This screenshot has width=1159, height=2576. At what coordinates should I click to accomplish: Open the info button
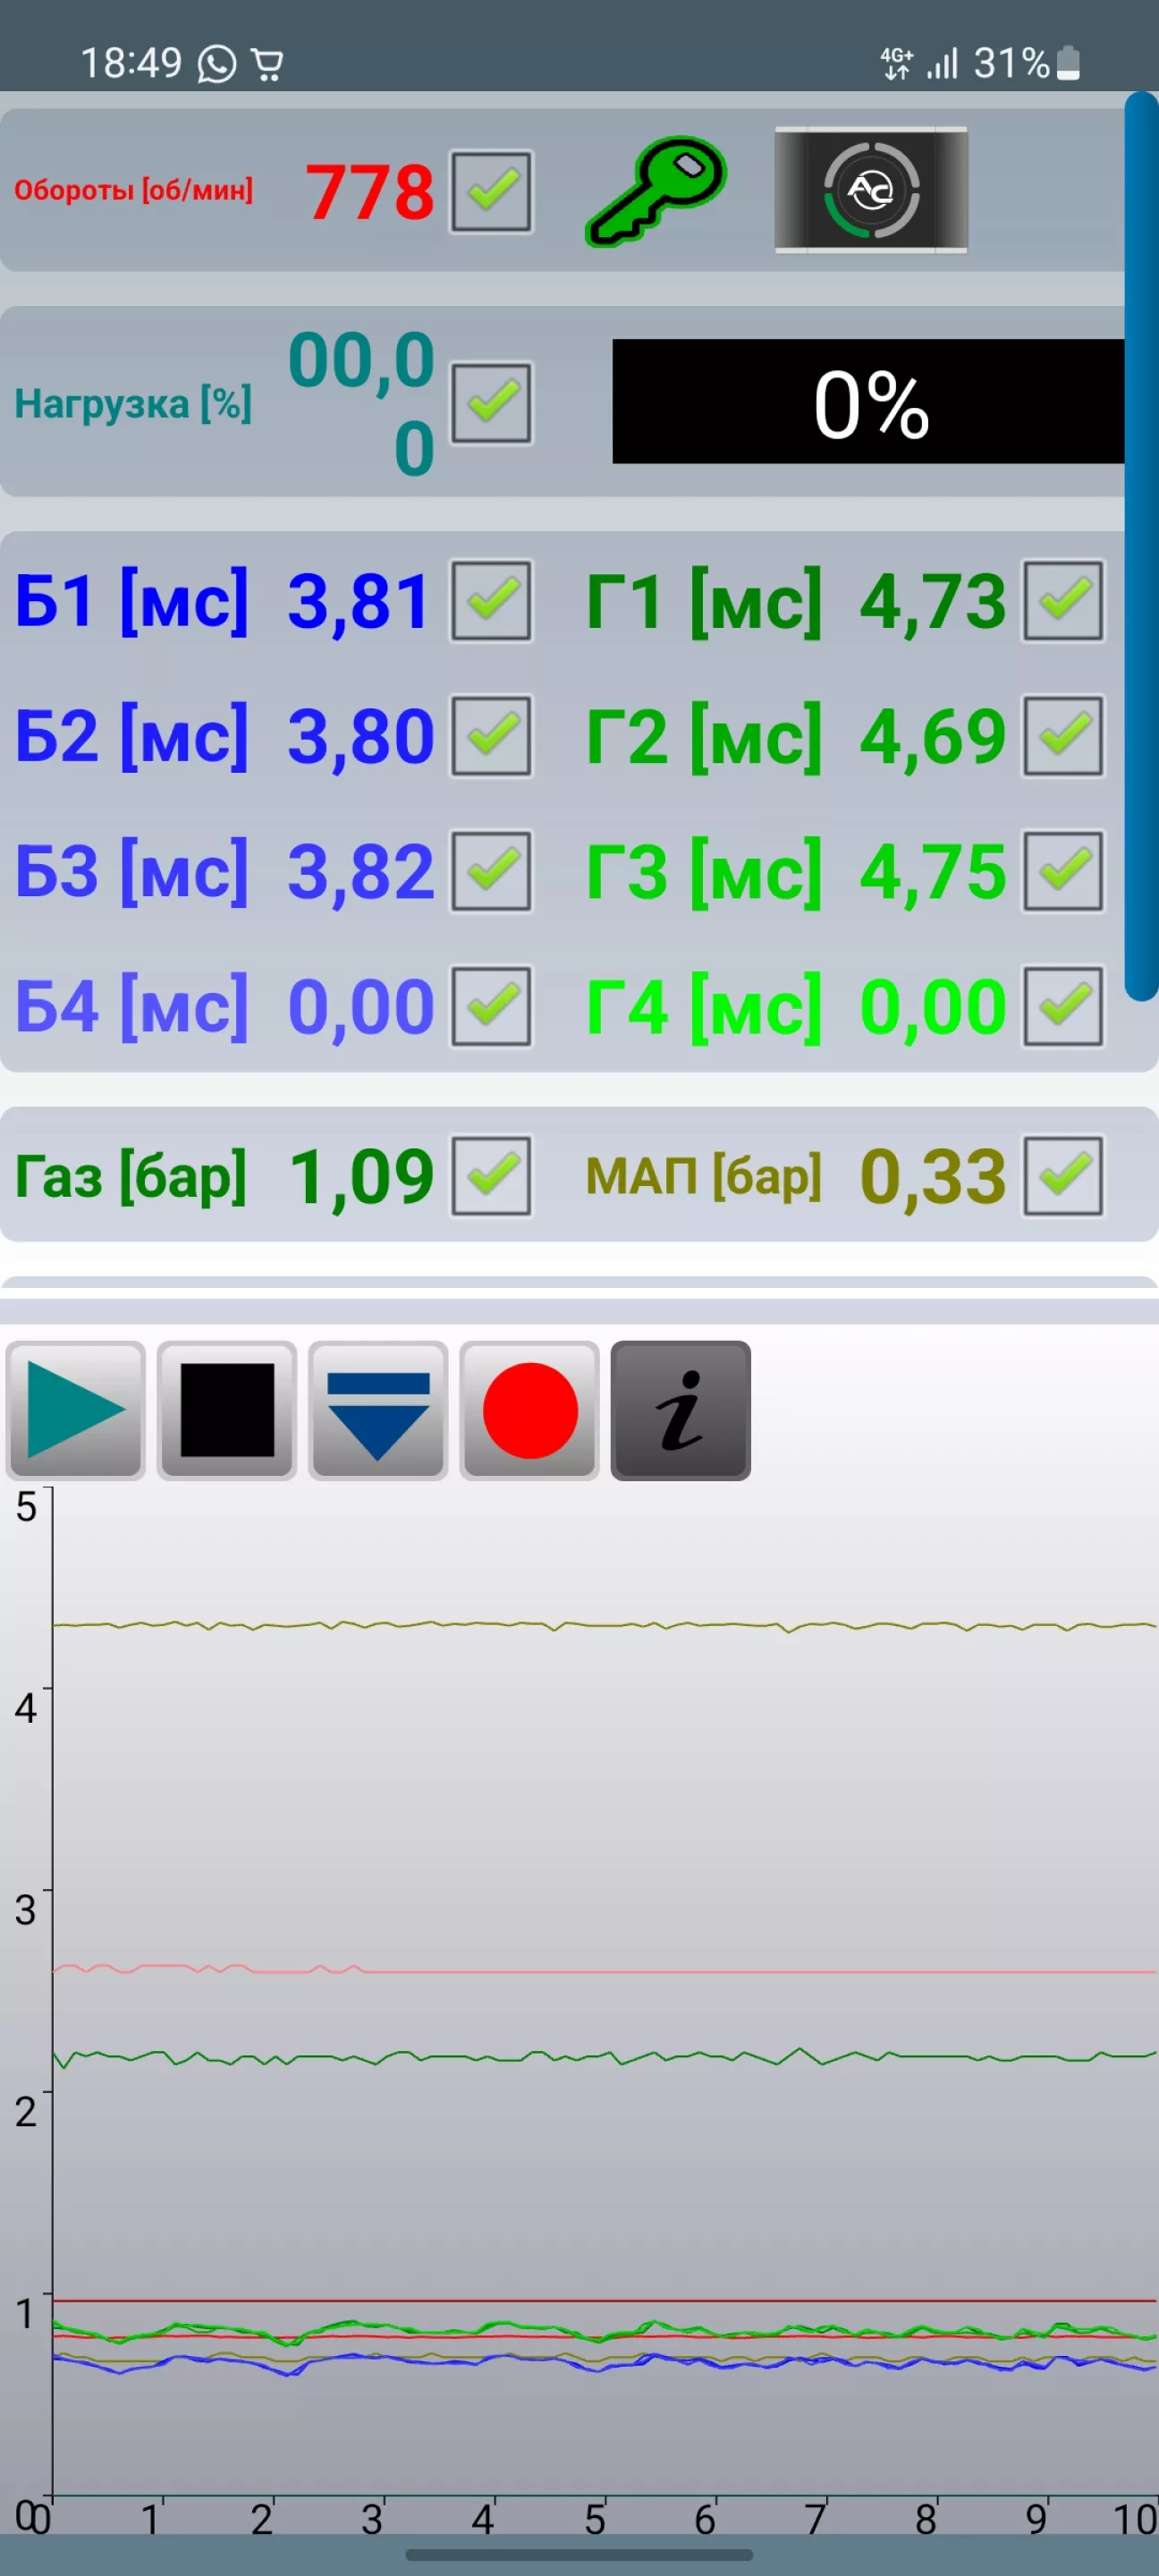click(x=680, y=1410)
